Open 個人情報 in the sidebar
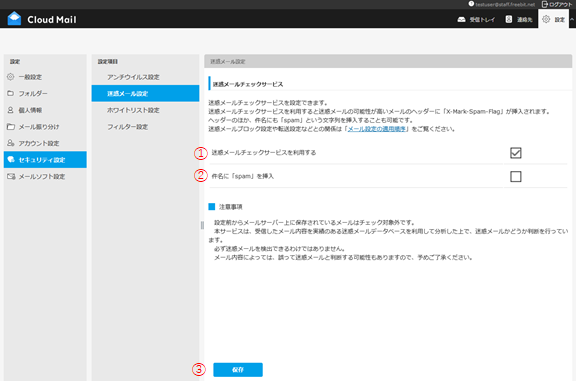This screenshot has height=381, width=576. [x=45, y=110]
